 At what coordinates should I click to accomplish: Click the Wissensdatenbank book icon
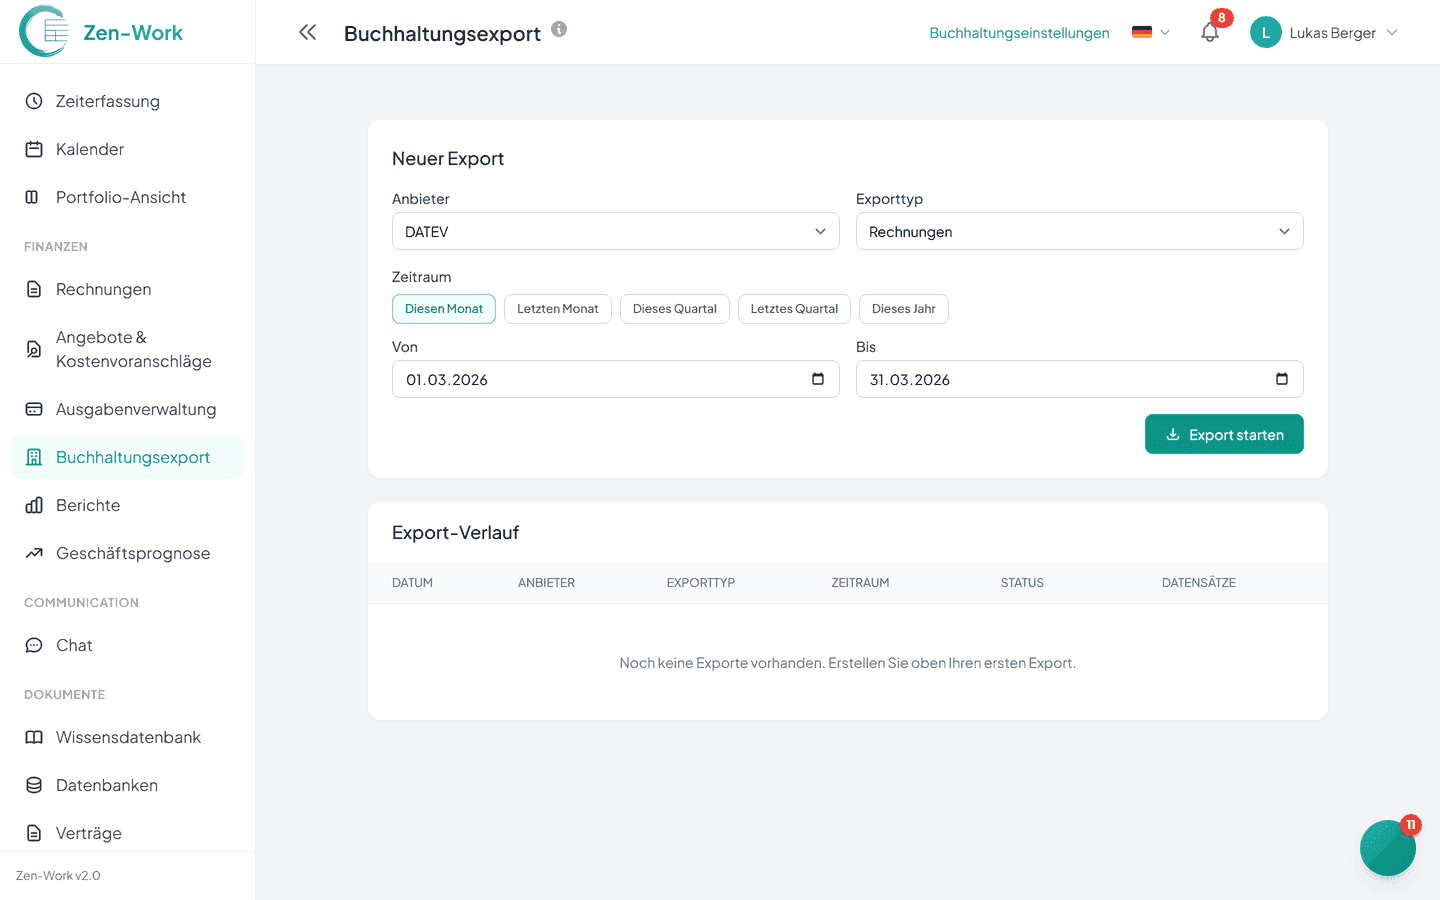[x=34, y=737]
